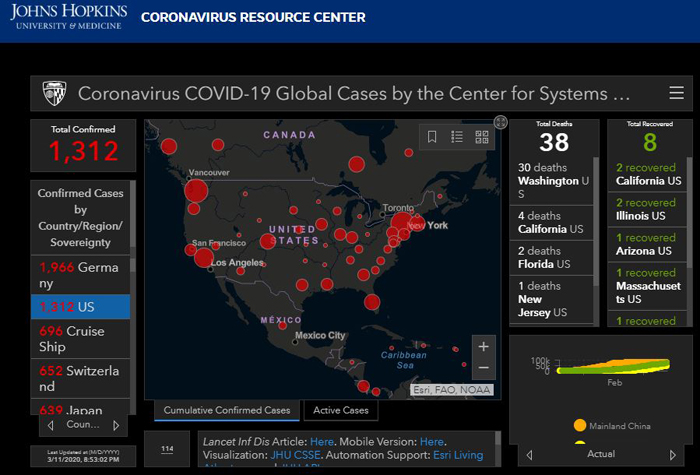Select 30 deaths Washington US entry
Screen dimensions: 700x475
point(551,181)
